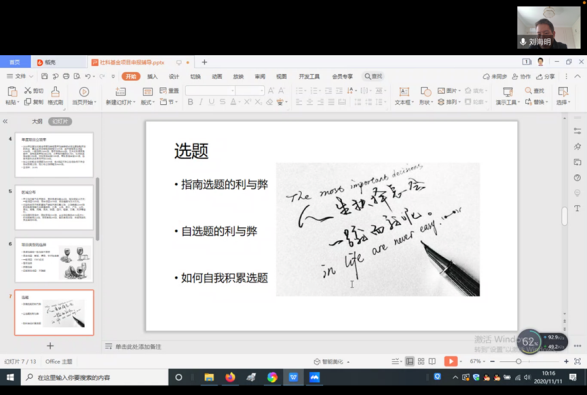Viewport: 587px width, 395px height.
Task: Increase font size with A+ icon
Action: tap(271, 91)
